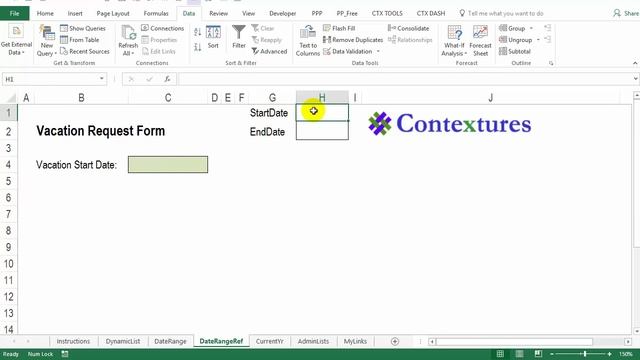The height and width of the screenshot is (360, 640).
Task: Click Refresh All
Action: pyautogui.click(x=128, y=40)
